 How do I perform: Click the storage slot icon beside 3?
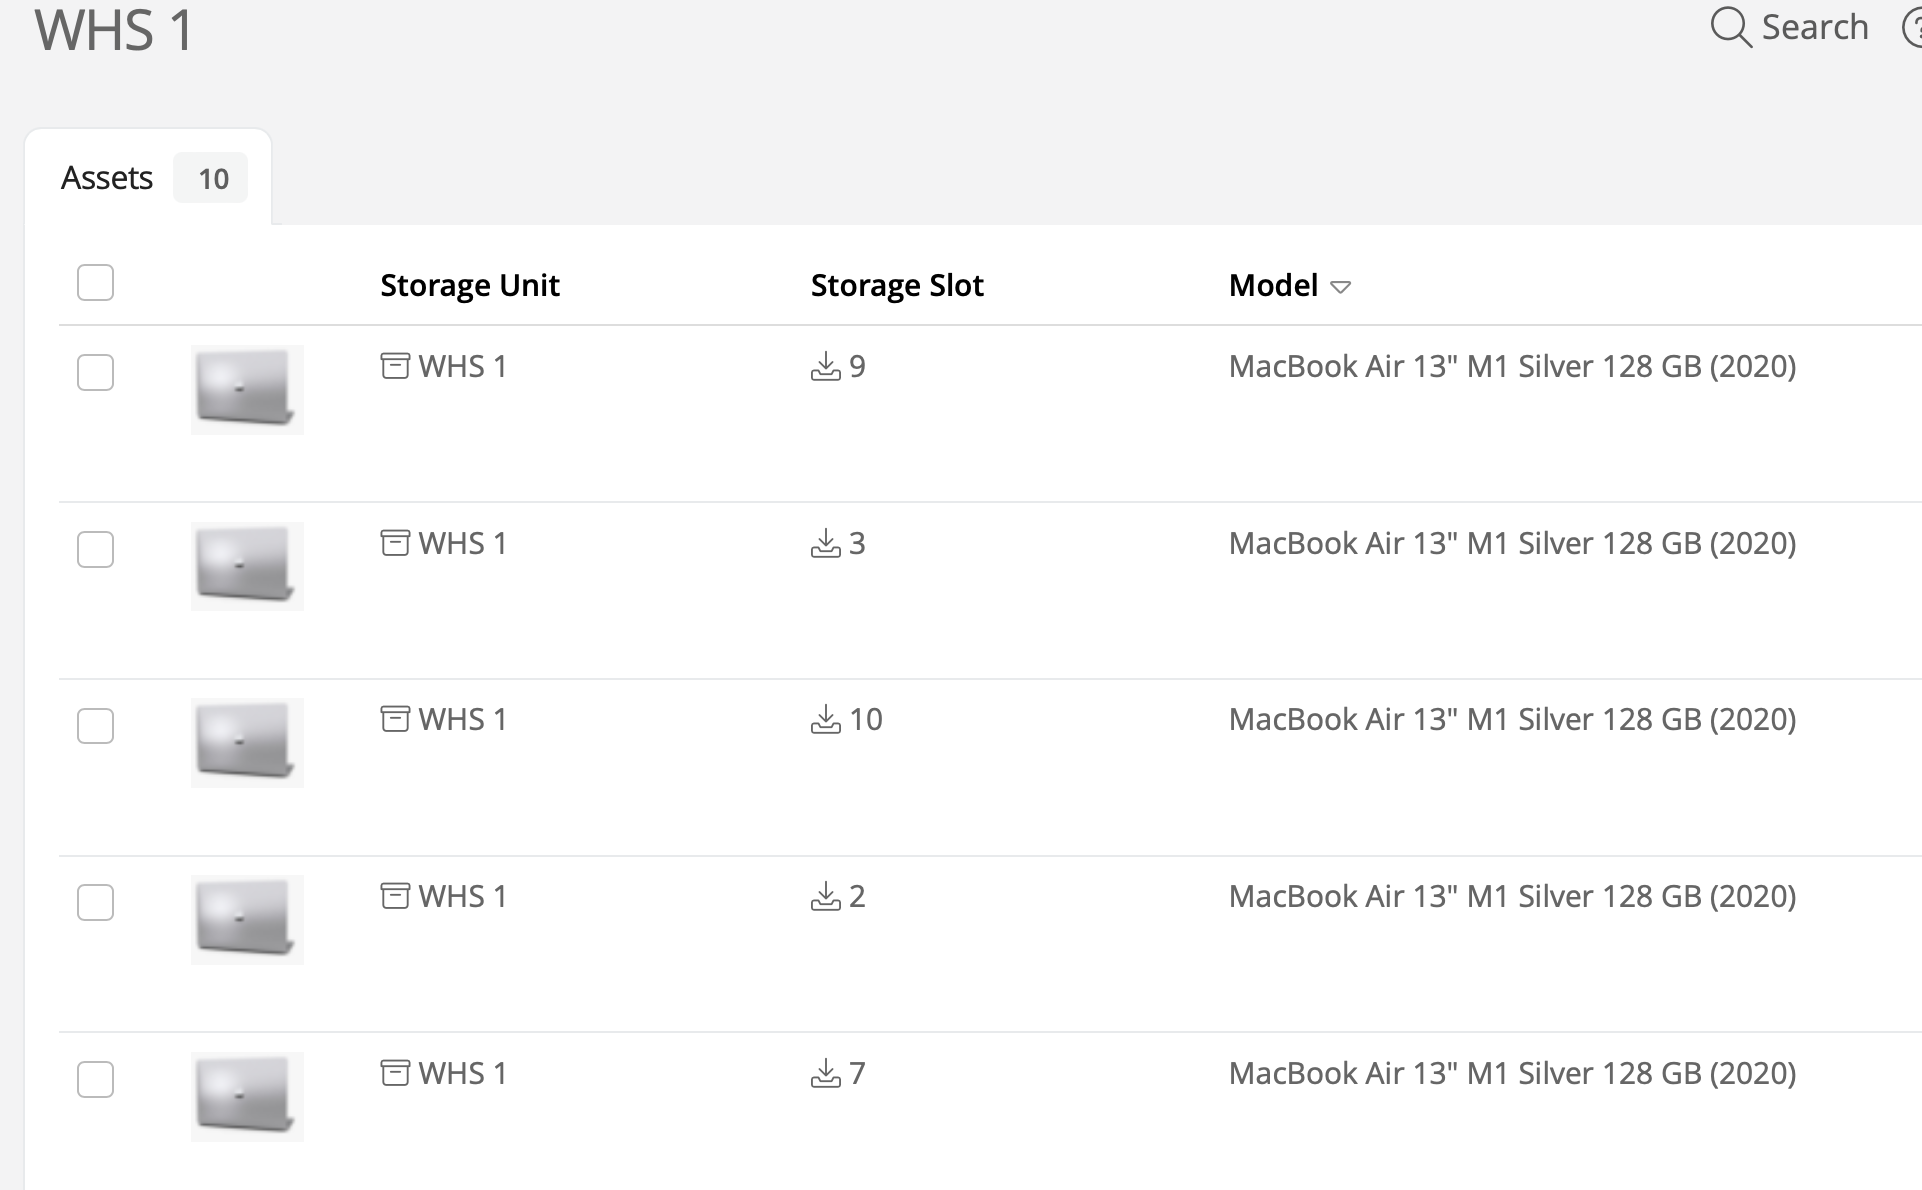point(825,543)
